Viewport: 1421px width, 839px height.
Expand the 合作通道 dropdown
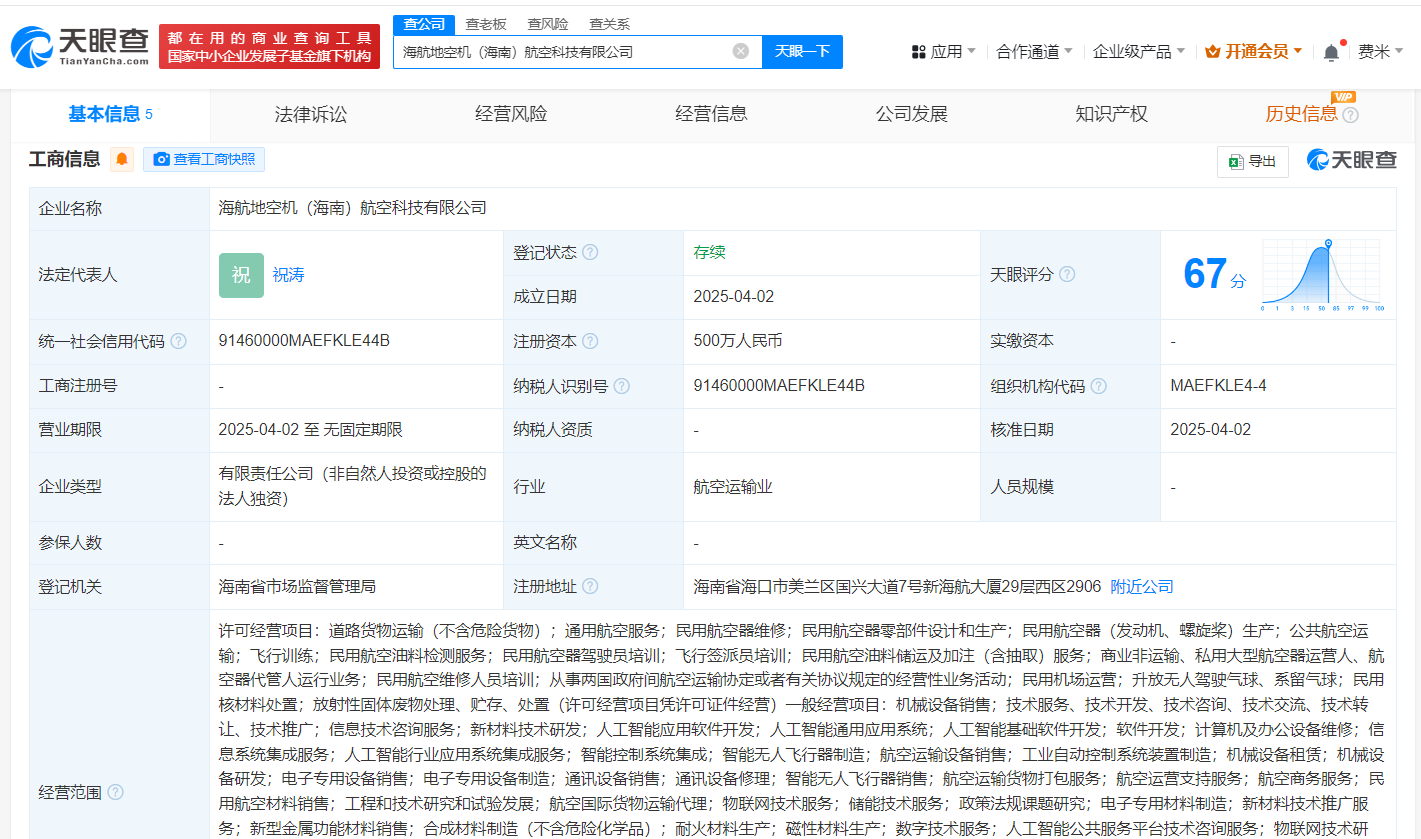click(1034, 52)
